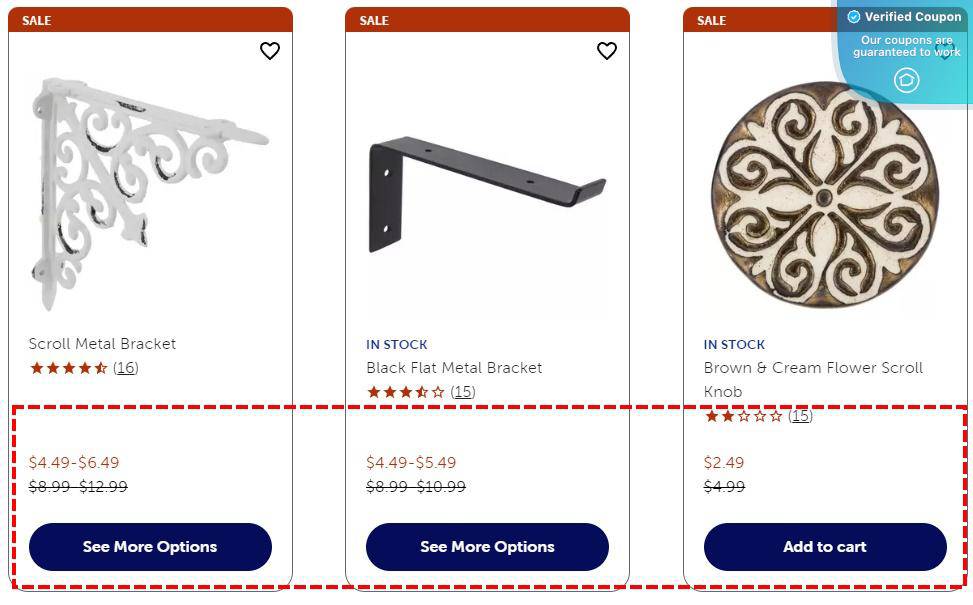Click SALE badge on Black Flat Metal Bracket
Viewport: 973px width, 605px height.
click(x=374, y=20)
